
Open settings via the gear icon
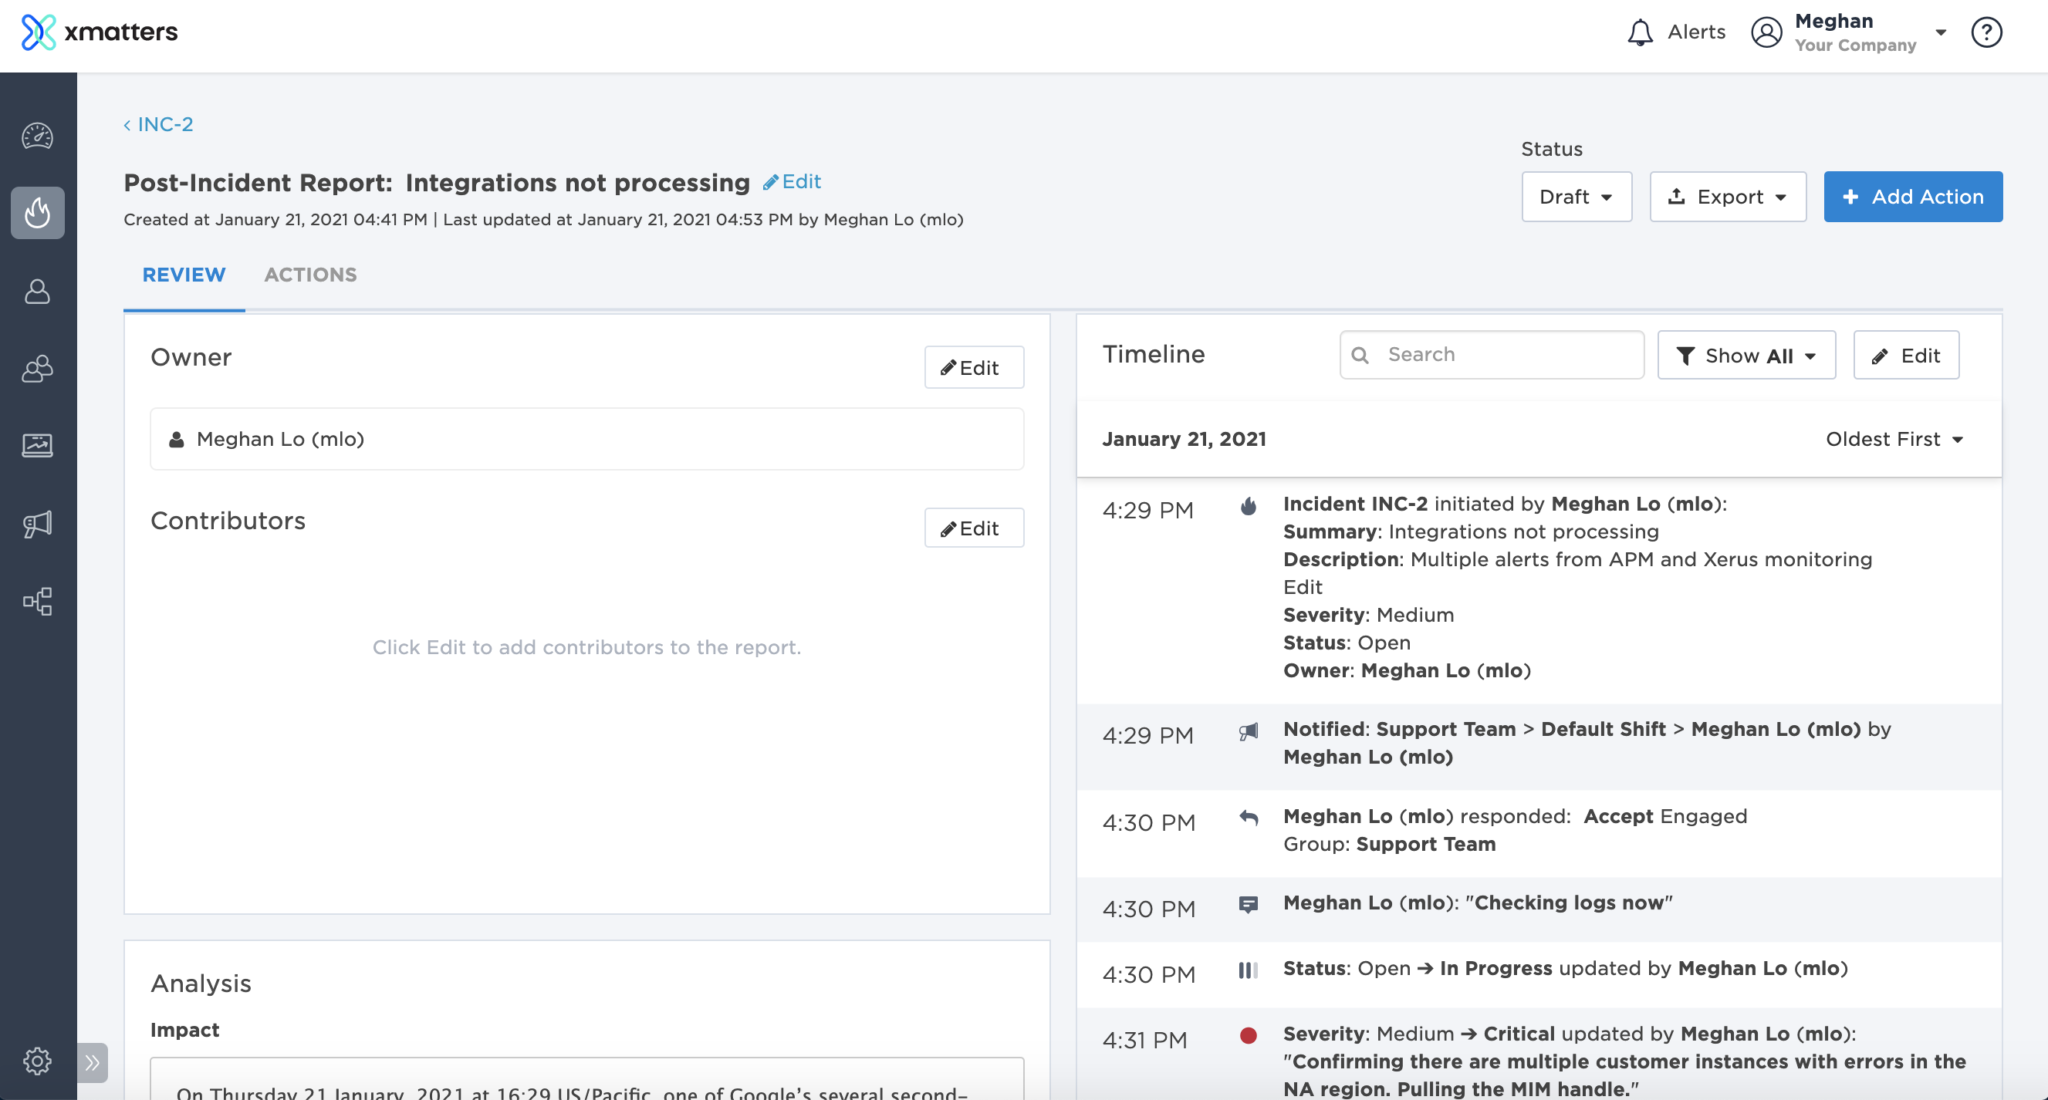(37, 1062)
